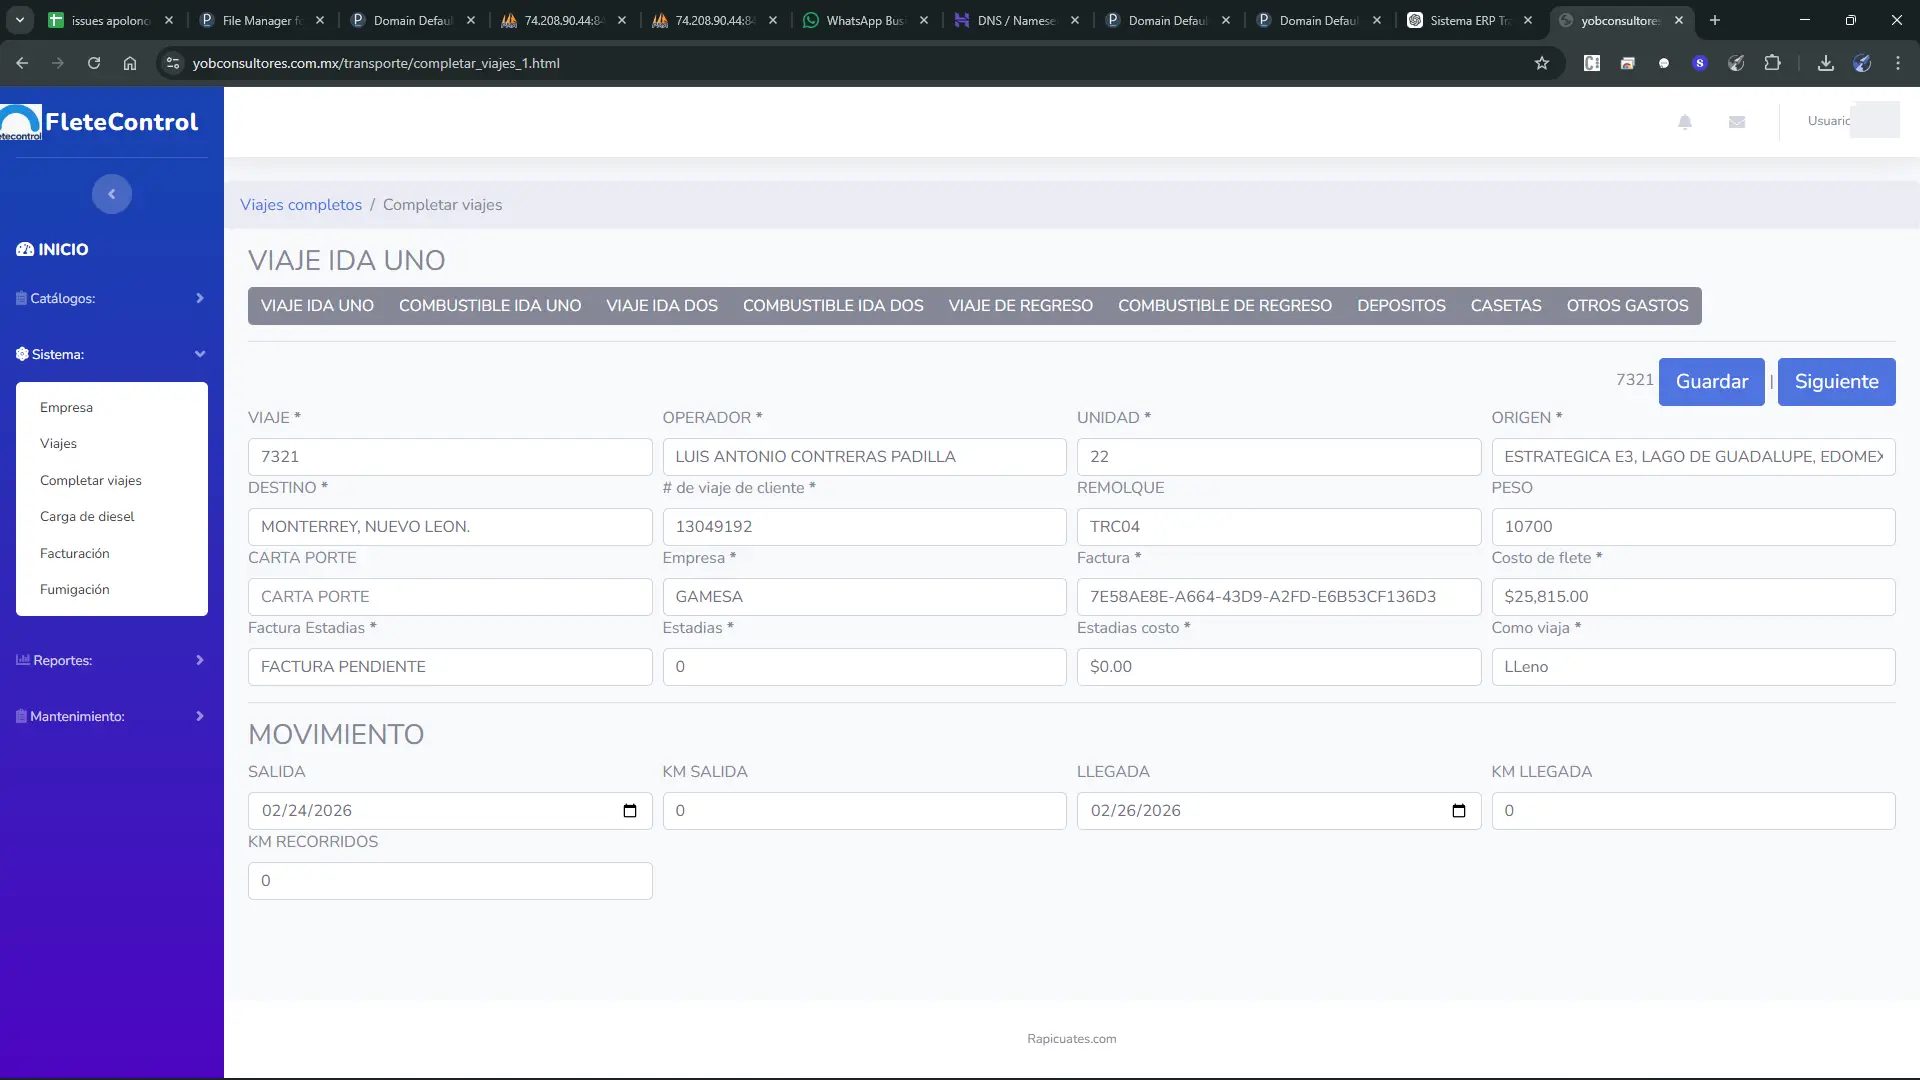Open the envelope messages icon
The image size is (1920, 1080).
click(1737, 122)
